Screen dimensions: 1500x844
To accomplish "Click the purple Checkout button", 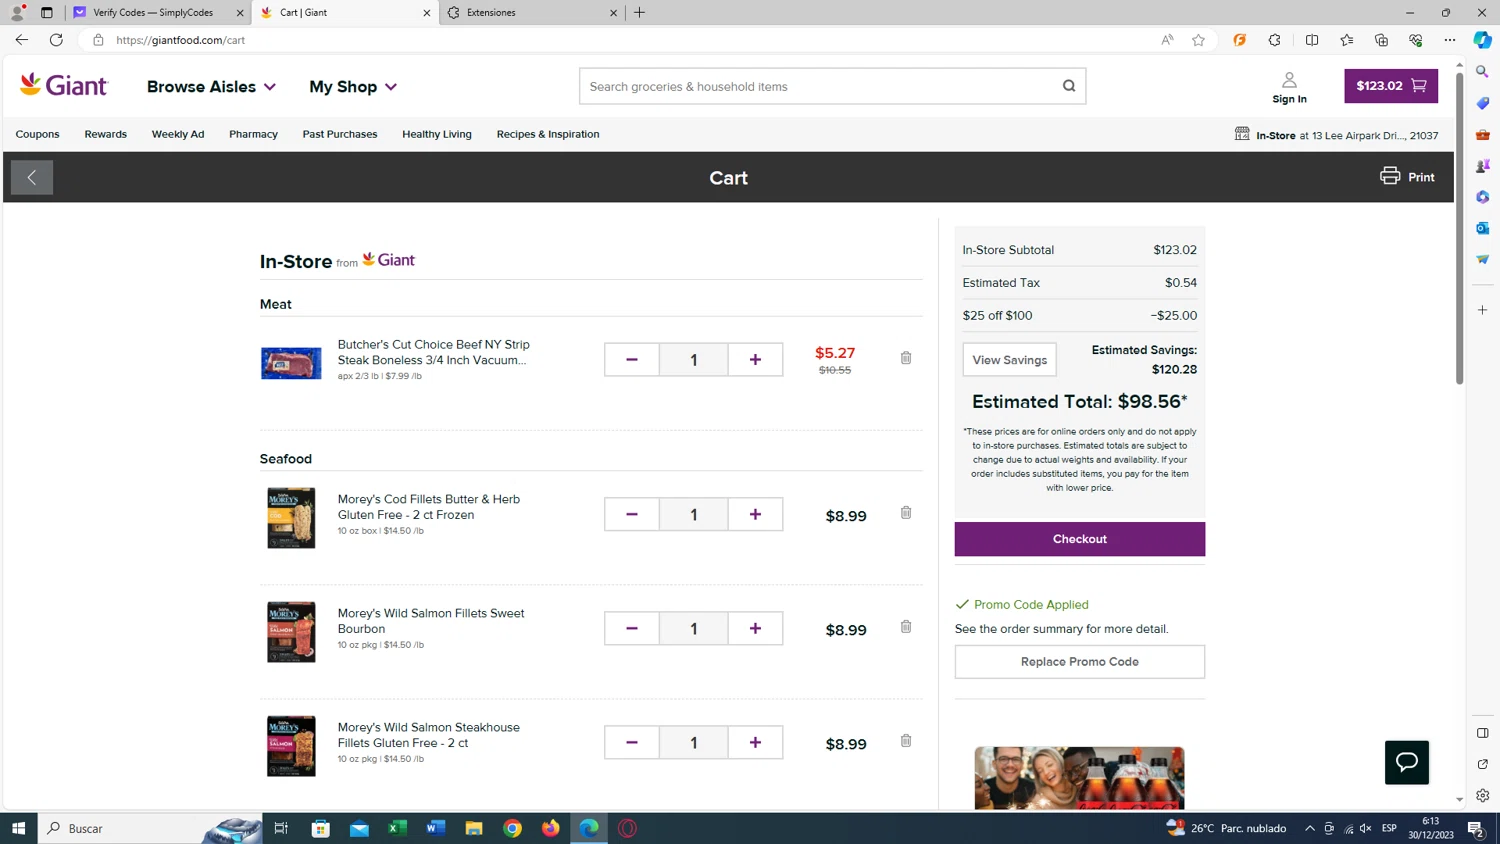I will point(1079,539).
